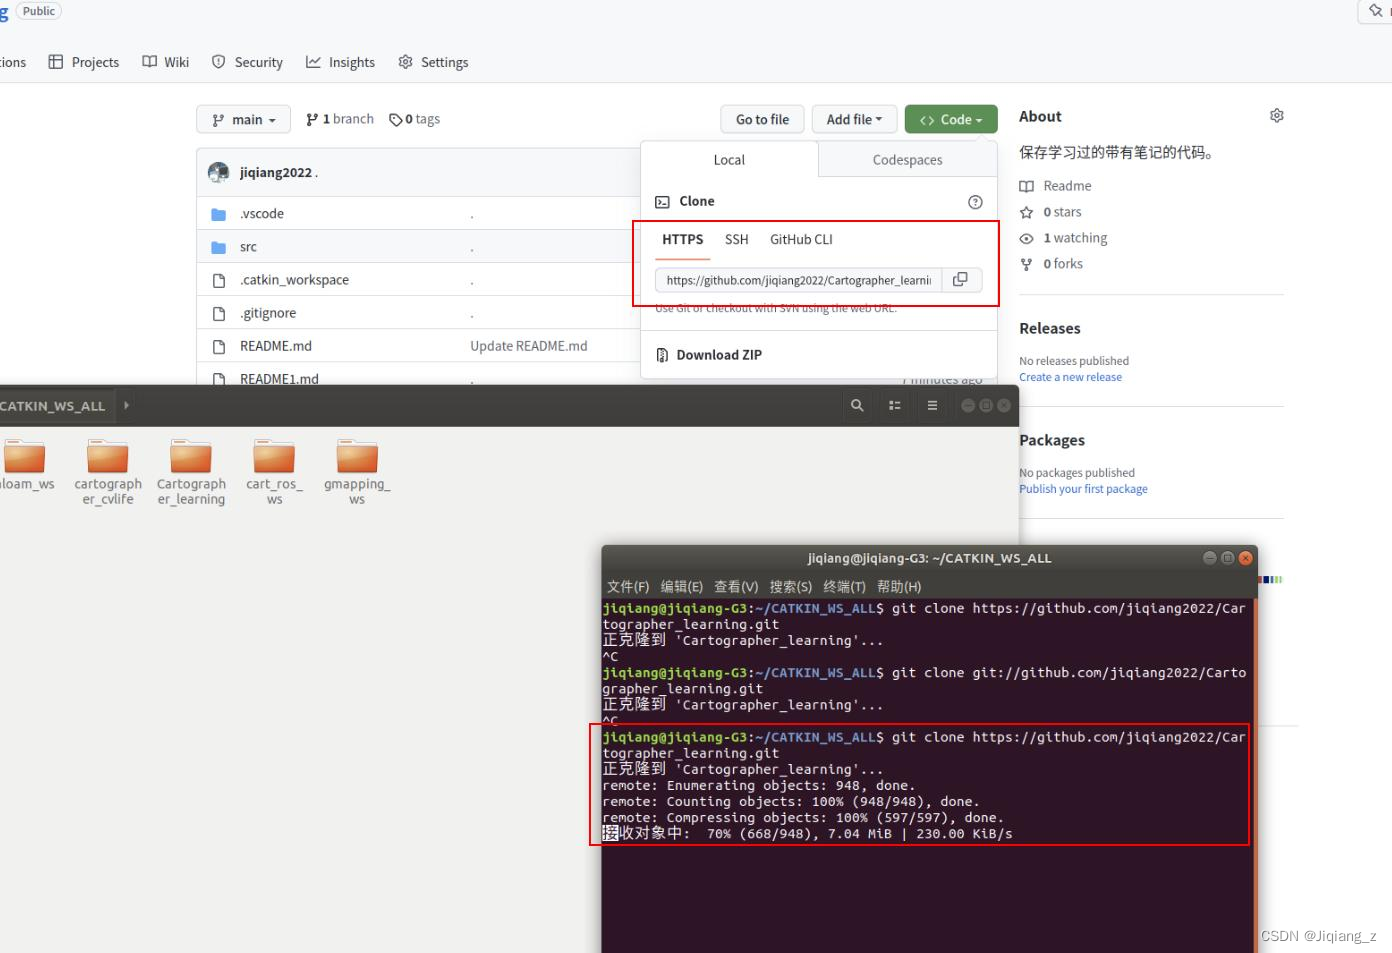Open the .gitignore file

click(x=268, y=313)
